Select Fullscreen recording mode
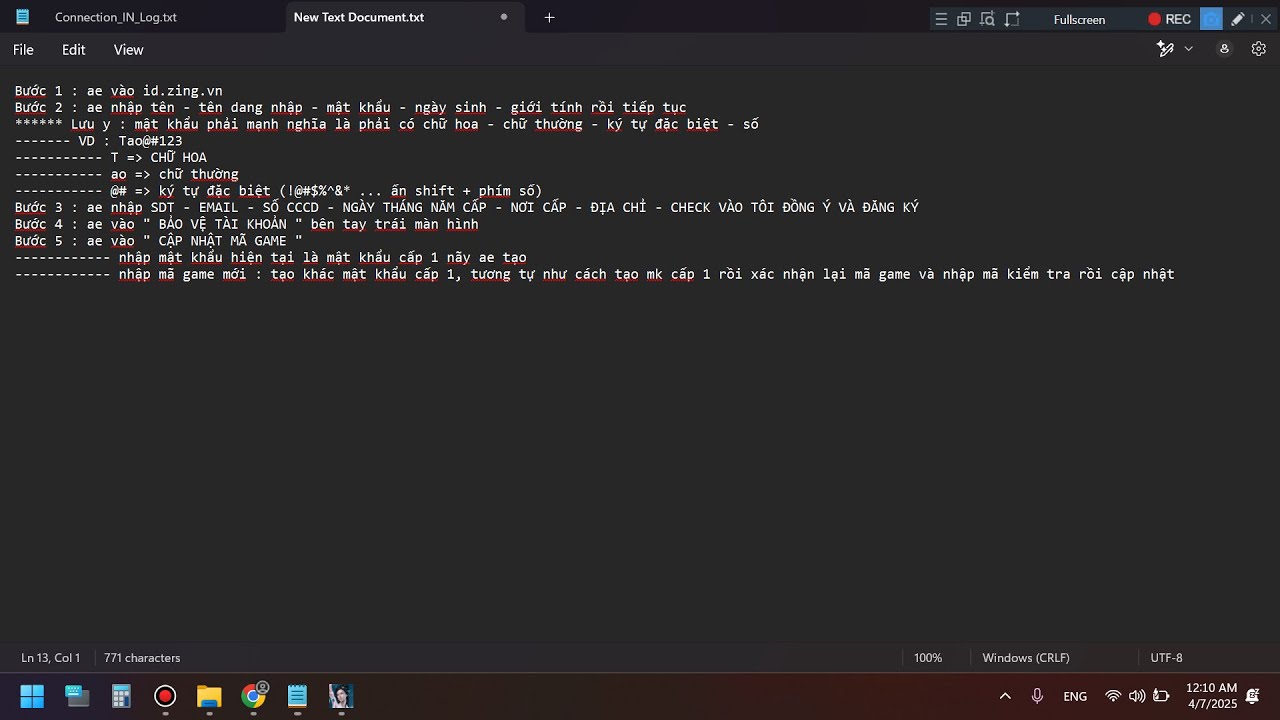Screen dimensions: 1280x720 tap(1079, 19)
